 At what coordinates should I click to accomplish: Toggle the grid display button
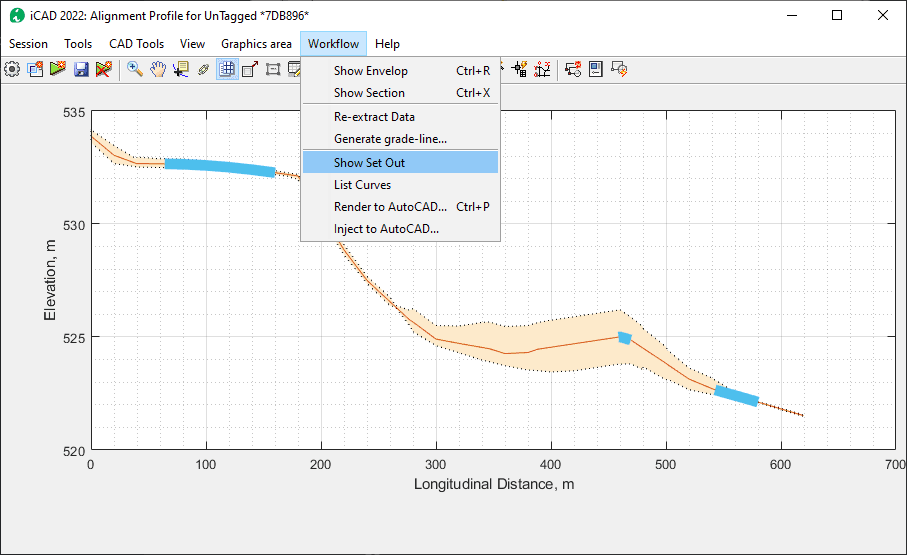[x=227, y=69]
